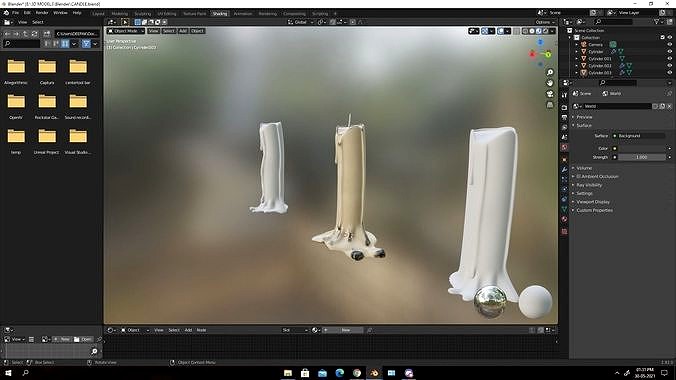This screenshot has height=380, width=676.
Task: Open the Render menu
Action: [x=42, y=13]
